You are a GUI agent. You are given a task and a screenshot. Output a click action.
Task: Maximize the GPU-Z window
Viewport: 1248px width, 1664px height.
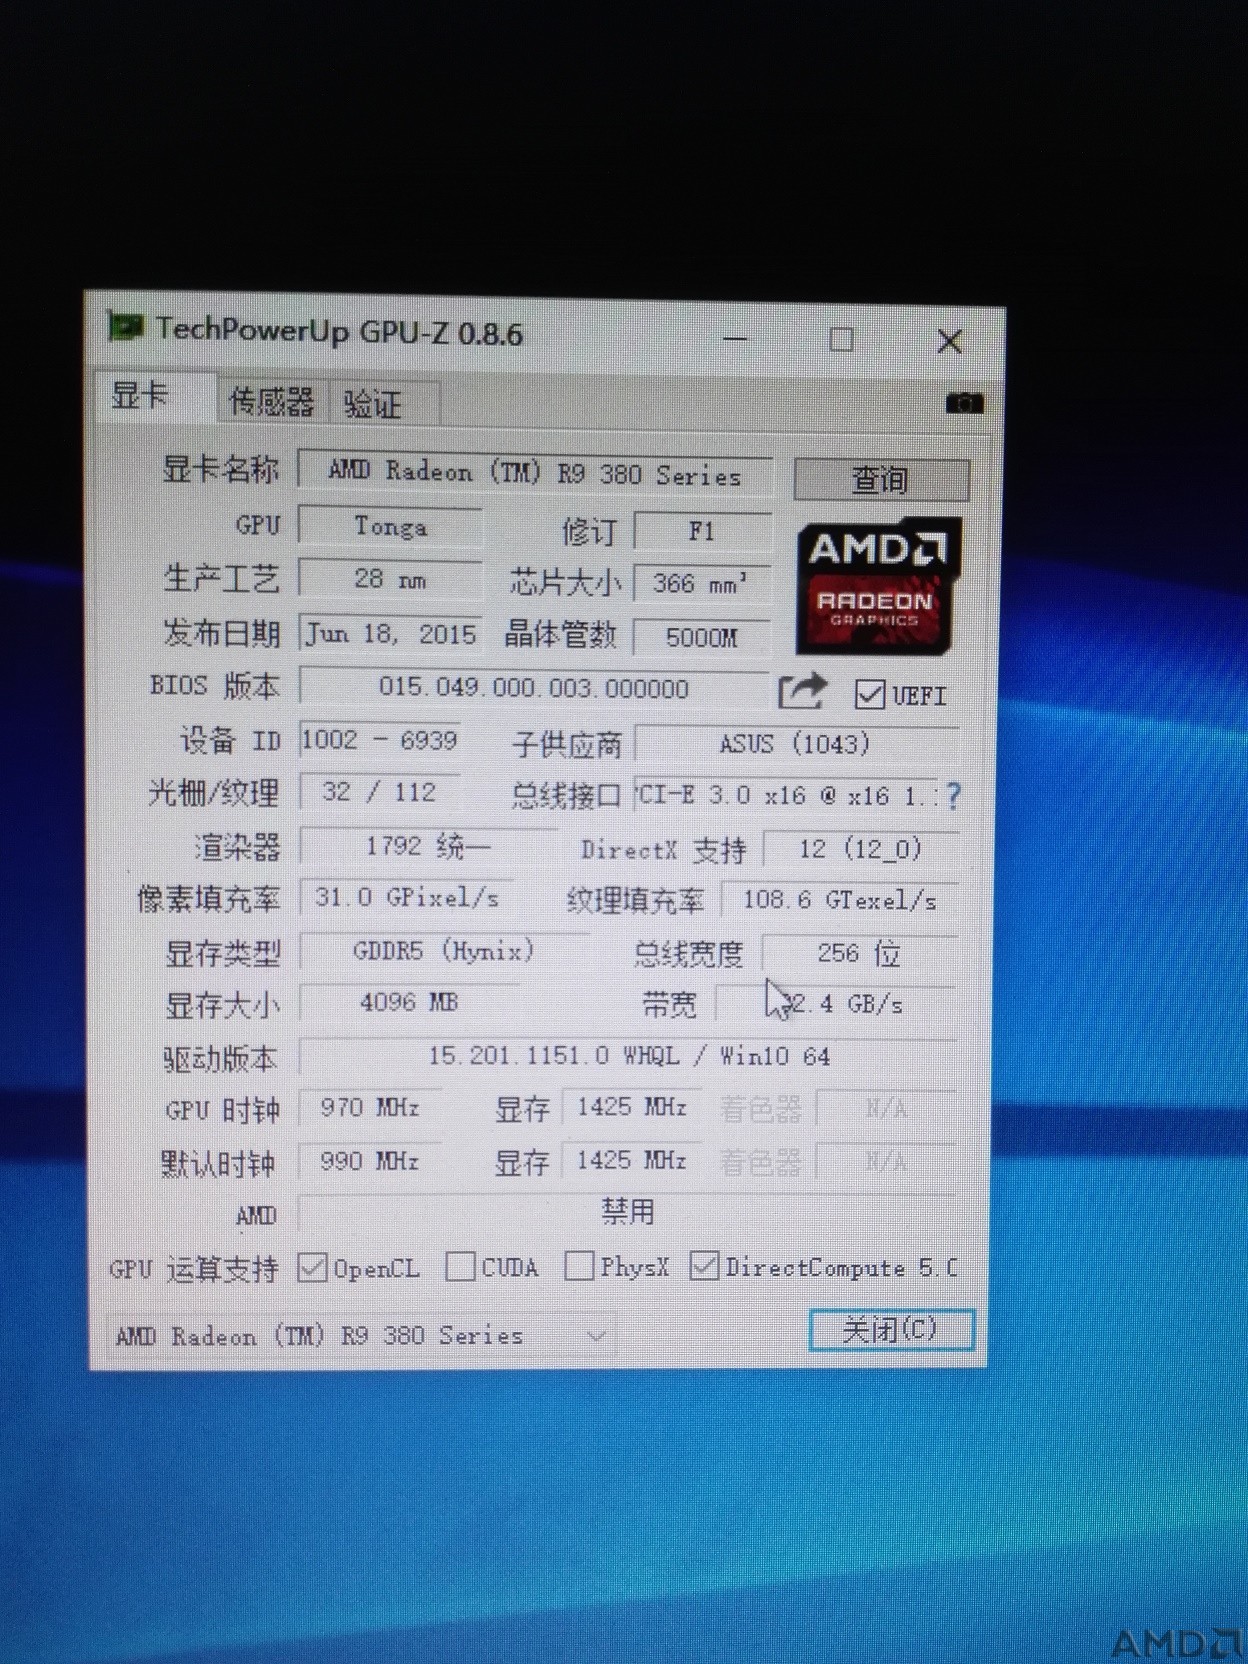841,340
